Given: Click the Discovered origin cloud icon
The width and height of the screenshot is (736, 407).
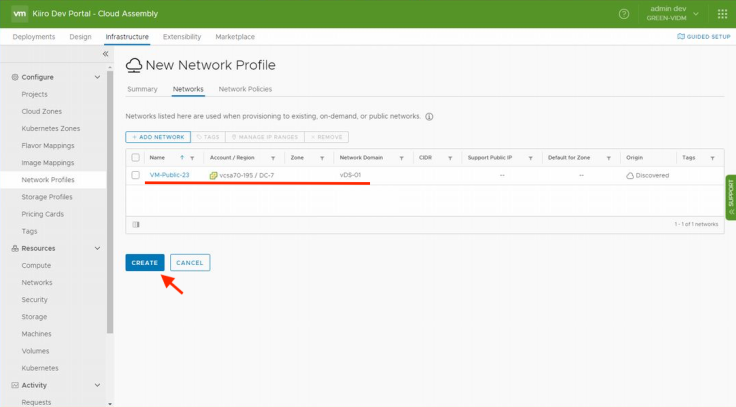Looking at the screenshot, I should coord(630,176).
